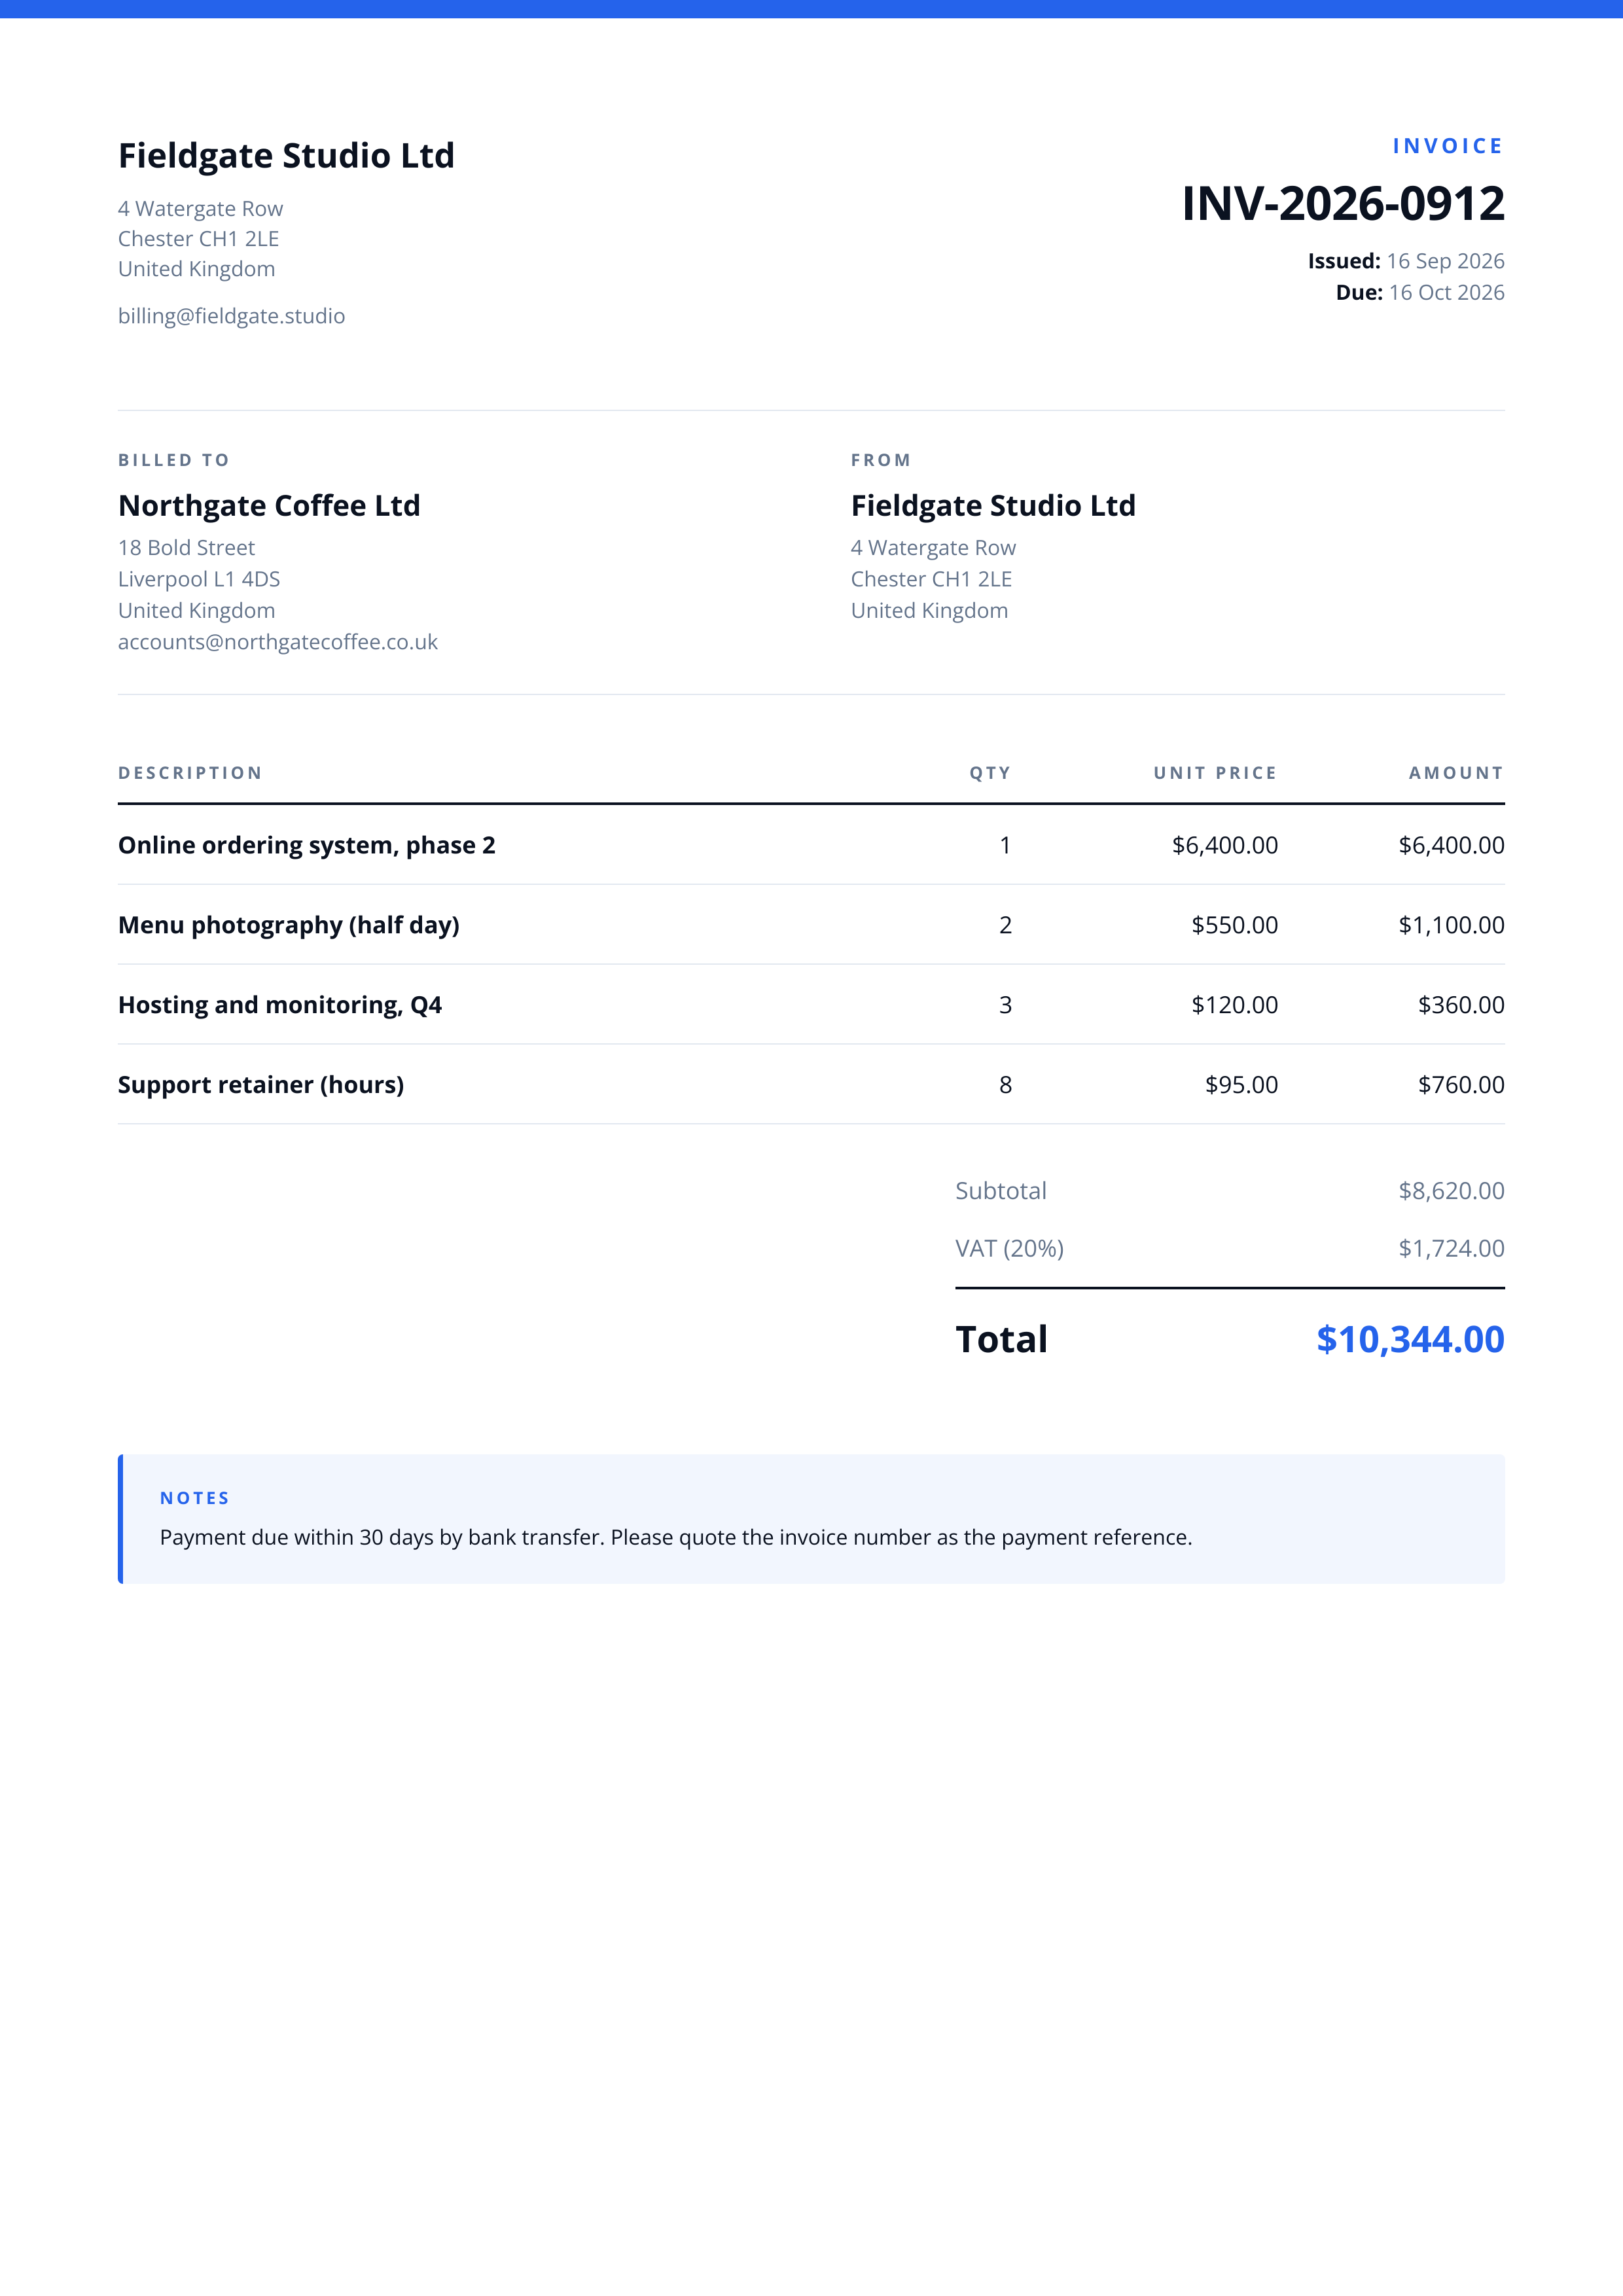Image resolution: width=1623 pixels, height=2296 pixels.
Task: Click the UNIT PRICE column header
Action: point(1215,773)
